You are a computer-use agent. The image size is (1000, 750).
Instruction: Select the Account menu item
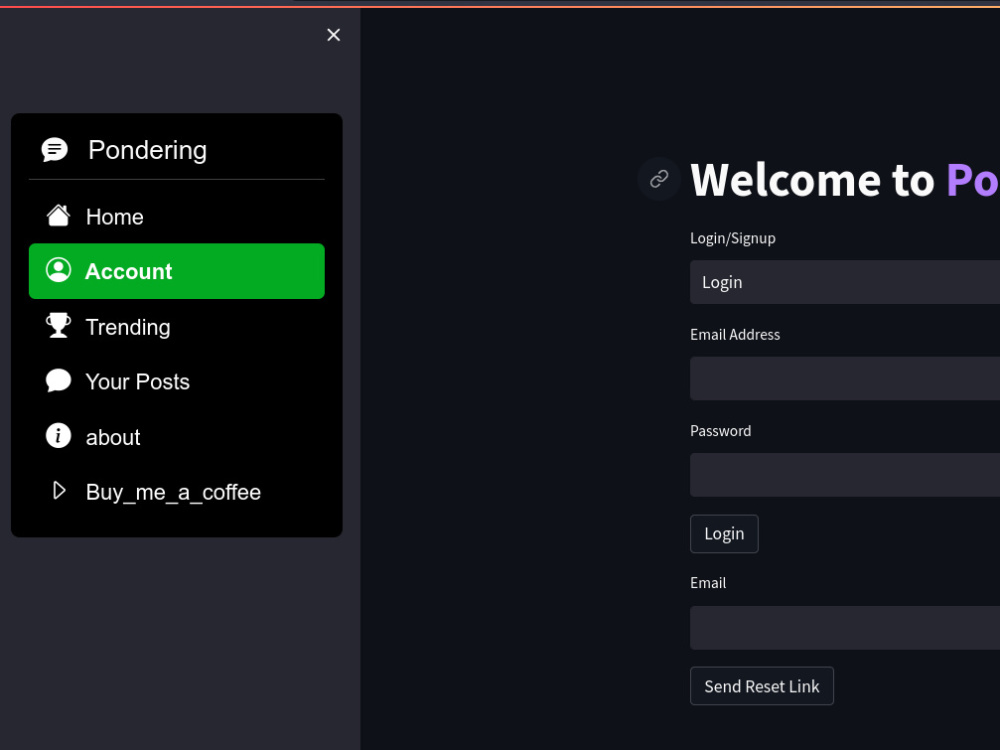pyautogui.click(x=177, y=271)
